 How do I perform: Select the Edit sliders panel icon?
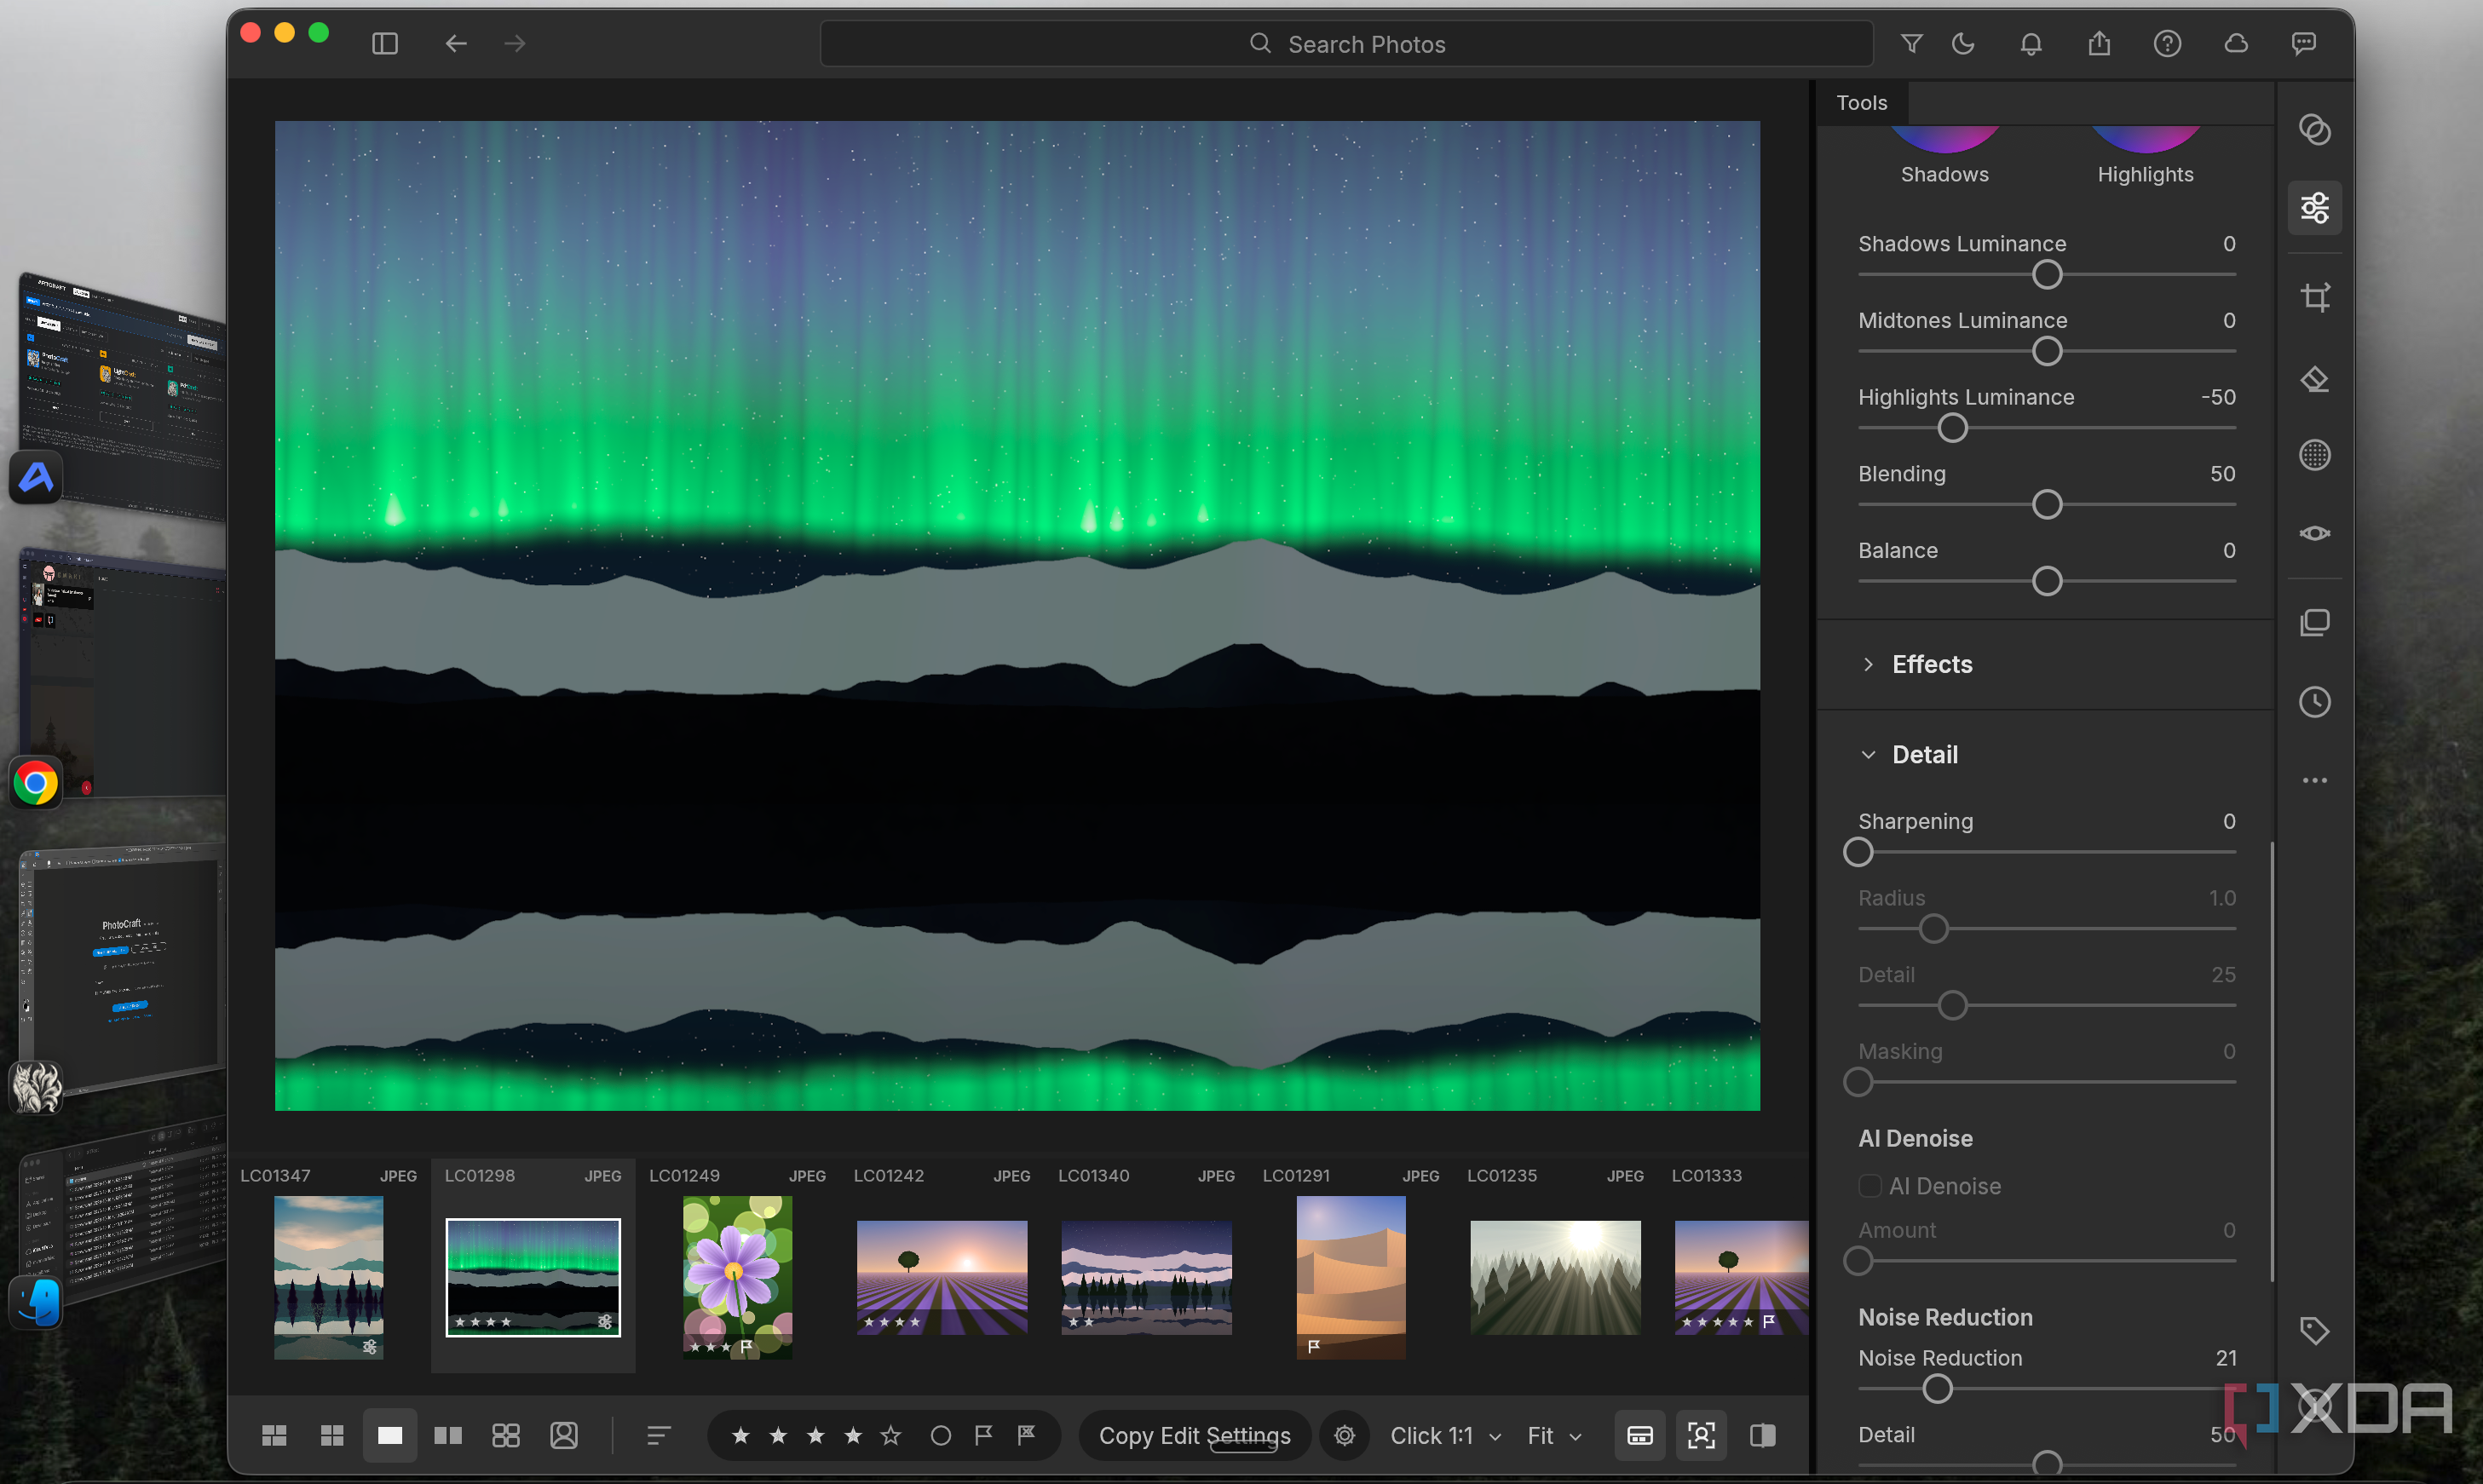tap(2315, 208)
